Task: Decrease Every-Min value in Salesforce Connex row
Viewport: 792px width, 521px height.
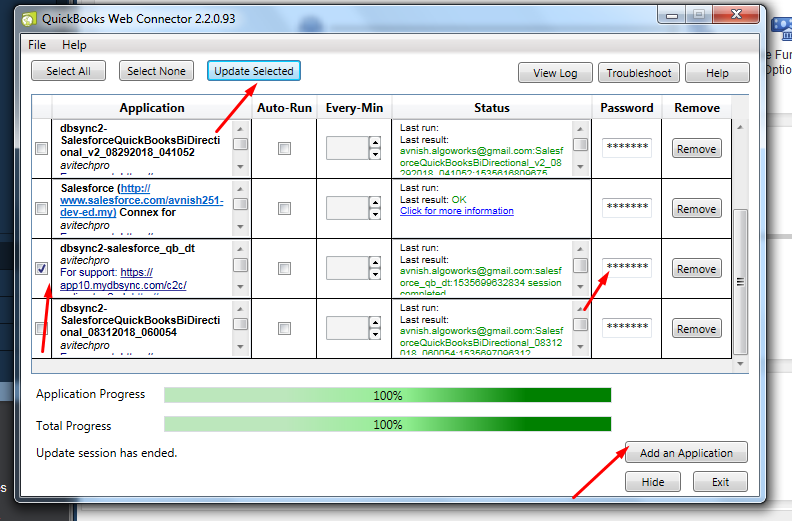Action: [x=375, y=214]
